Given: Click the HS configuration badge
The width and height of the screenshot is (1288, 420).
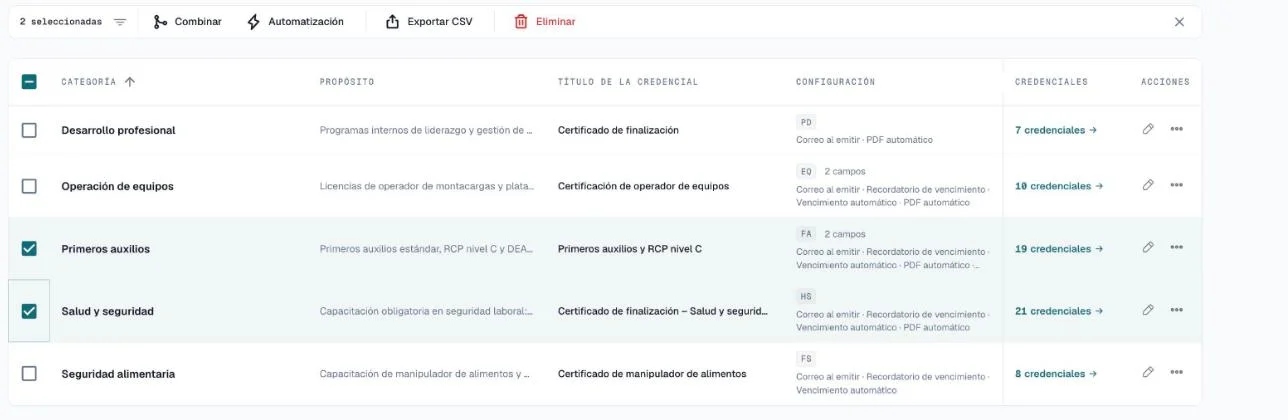Looking at the screenshot, I should [x=806, y=296].
